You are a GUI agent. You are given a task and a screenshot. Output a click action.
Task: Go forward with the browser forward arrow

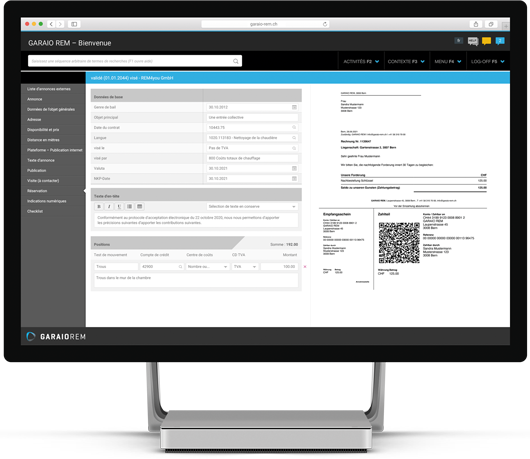[60, 24]
